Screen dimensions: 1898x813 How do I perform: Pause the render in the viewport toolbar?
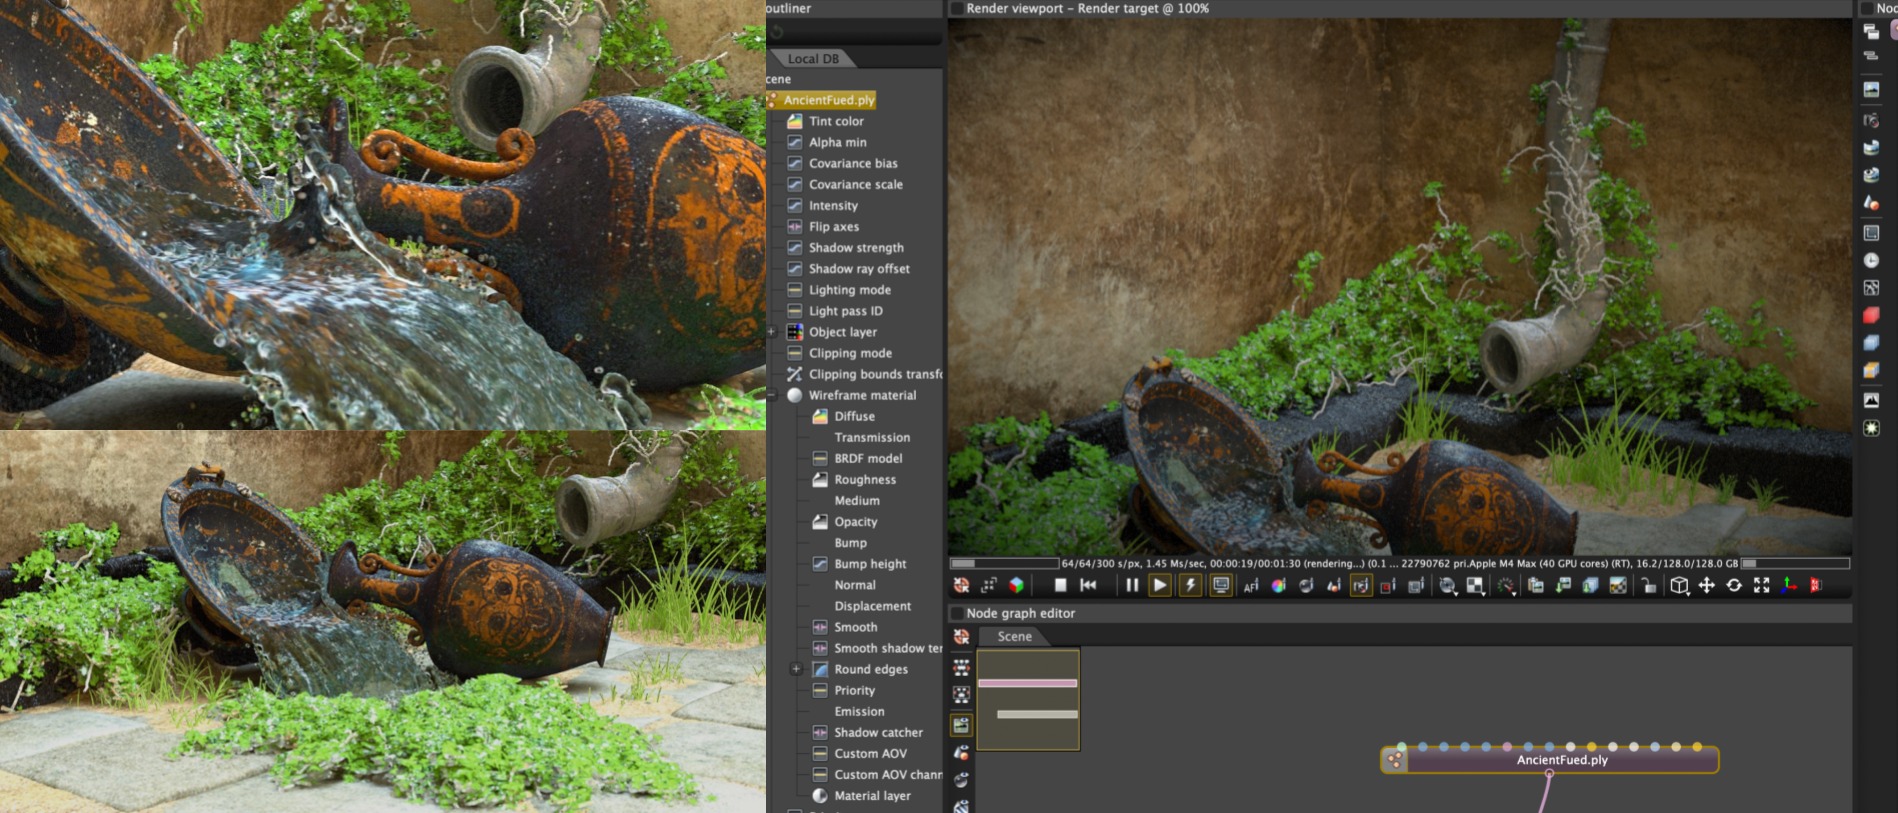(x=1132, y=586)
